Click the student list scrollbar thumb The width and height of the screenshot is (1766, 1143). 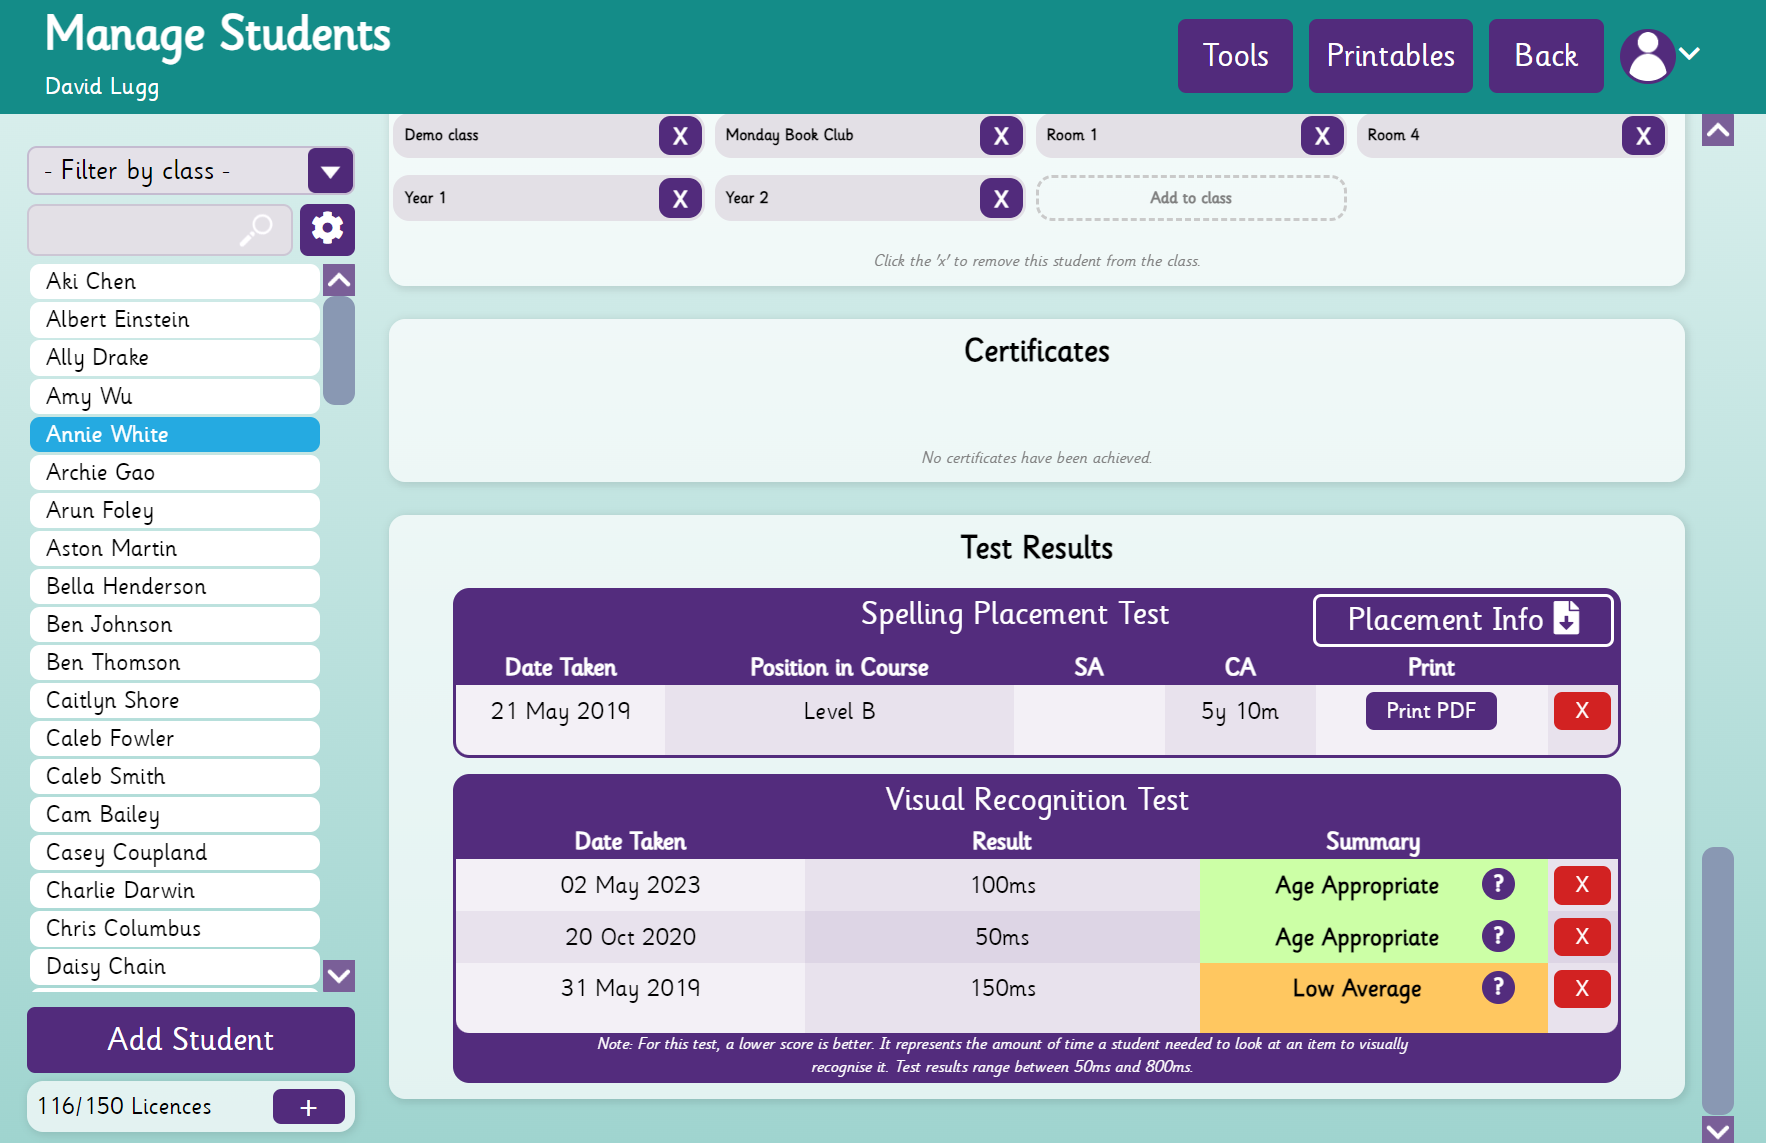[339, 350]
